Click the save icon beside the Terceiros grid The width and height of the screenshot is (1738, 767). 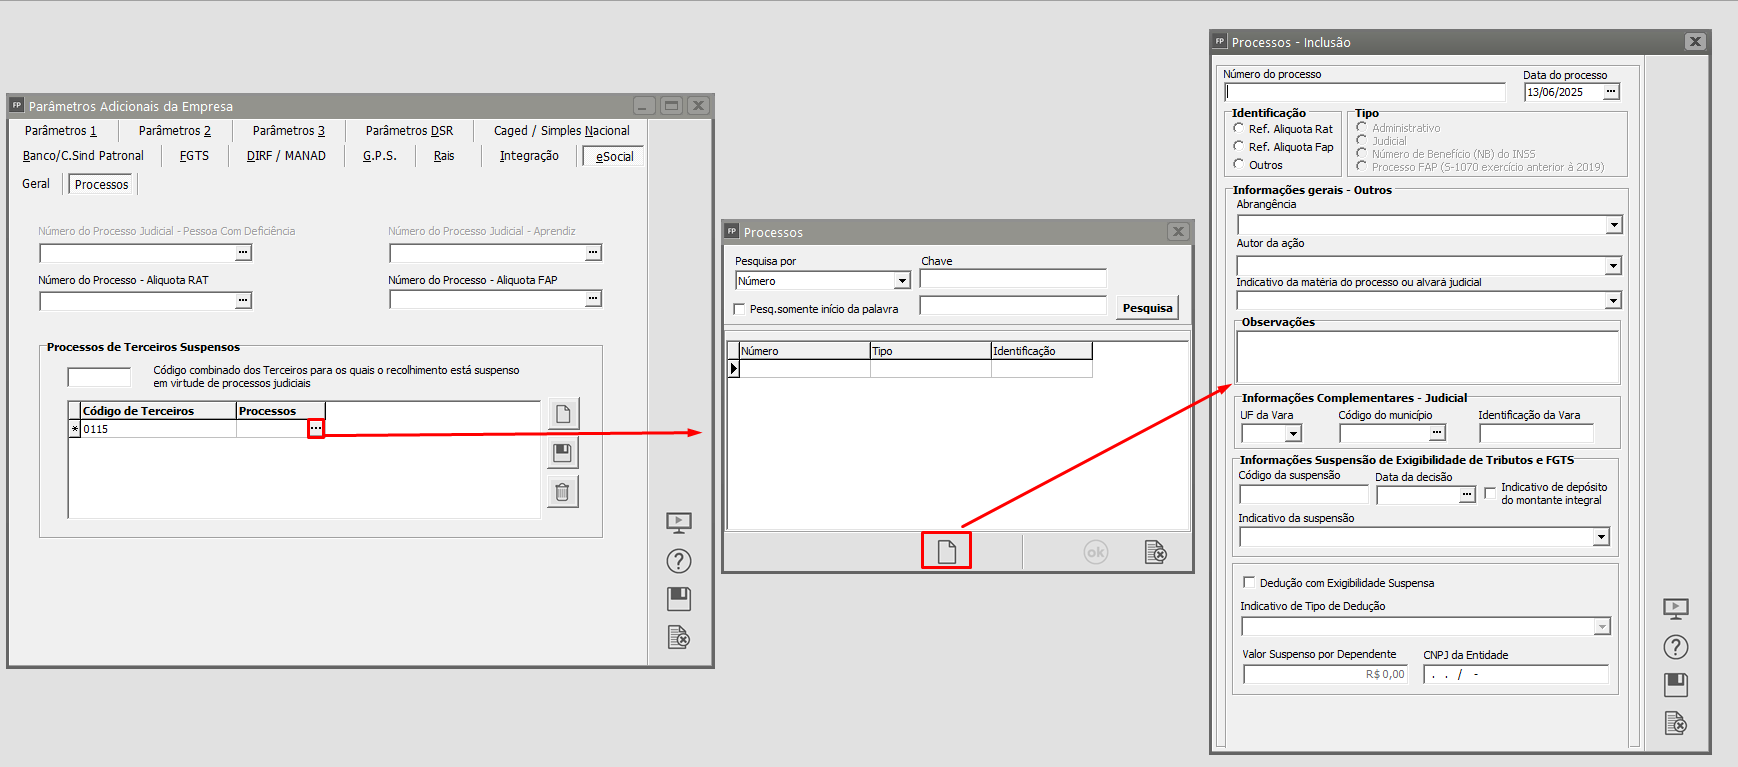point(562,453)
